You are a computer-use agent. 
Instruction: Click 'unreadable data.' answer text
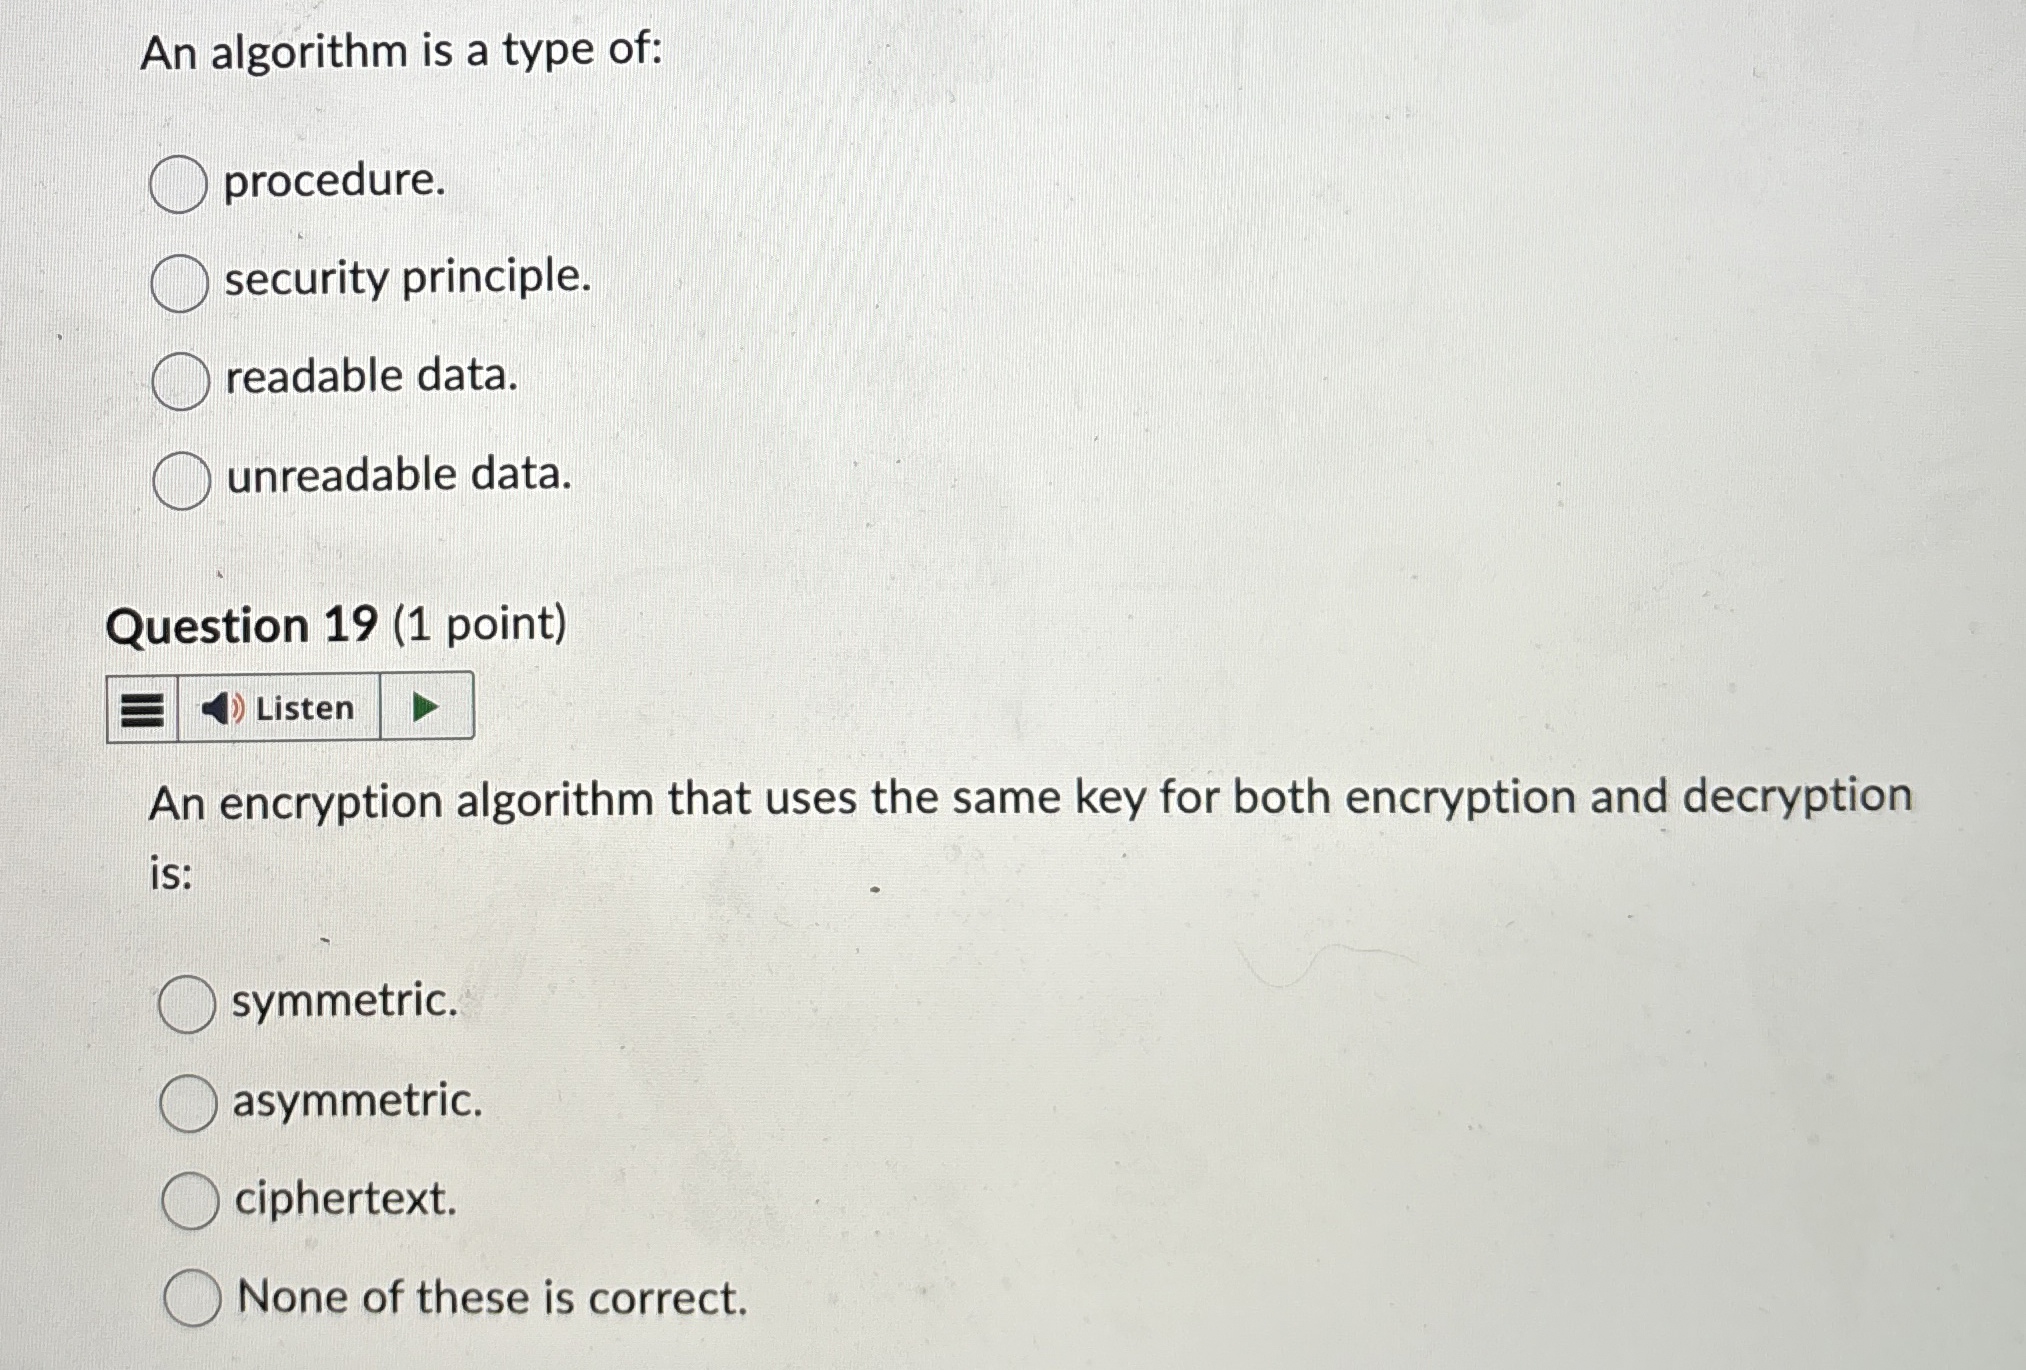(396, 477)
